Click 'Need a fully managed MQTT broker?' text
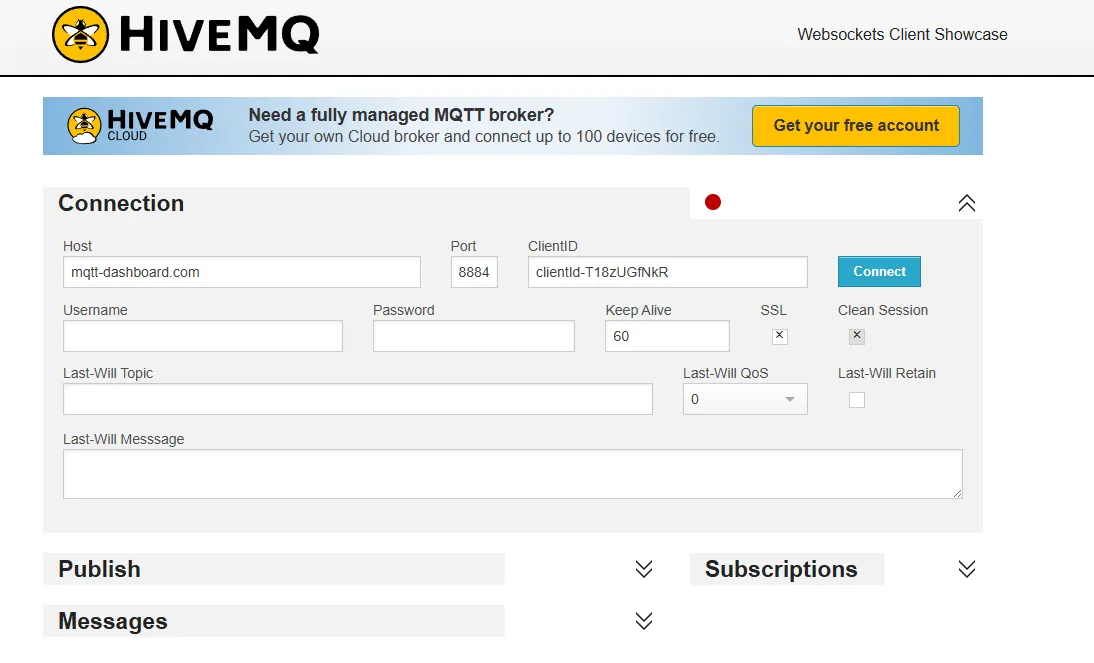 click(401, 114)
